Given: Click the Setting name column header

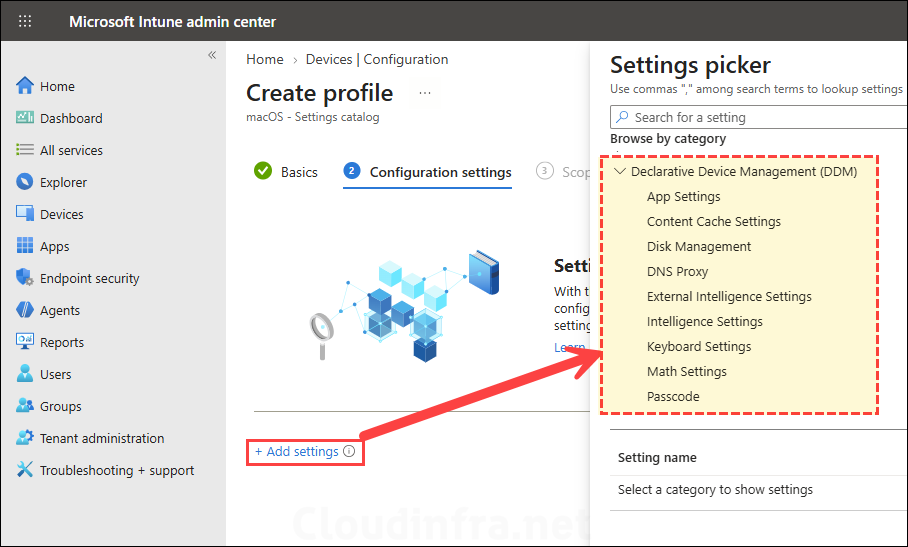Looking at the screenshot, I should (657, 457).
